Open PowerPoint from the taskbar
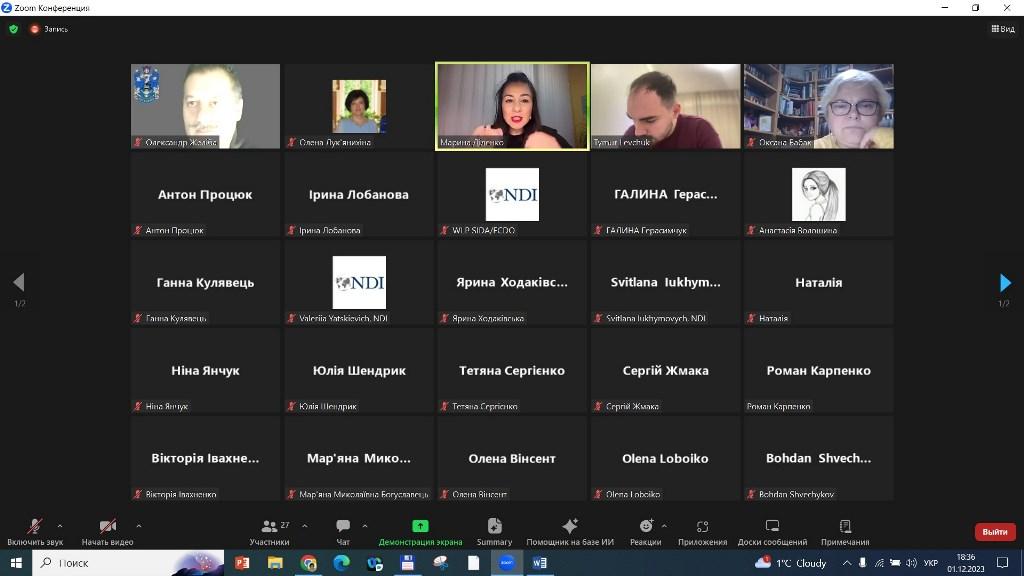 (242, 562)
